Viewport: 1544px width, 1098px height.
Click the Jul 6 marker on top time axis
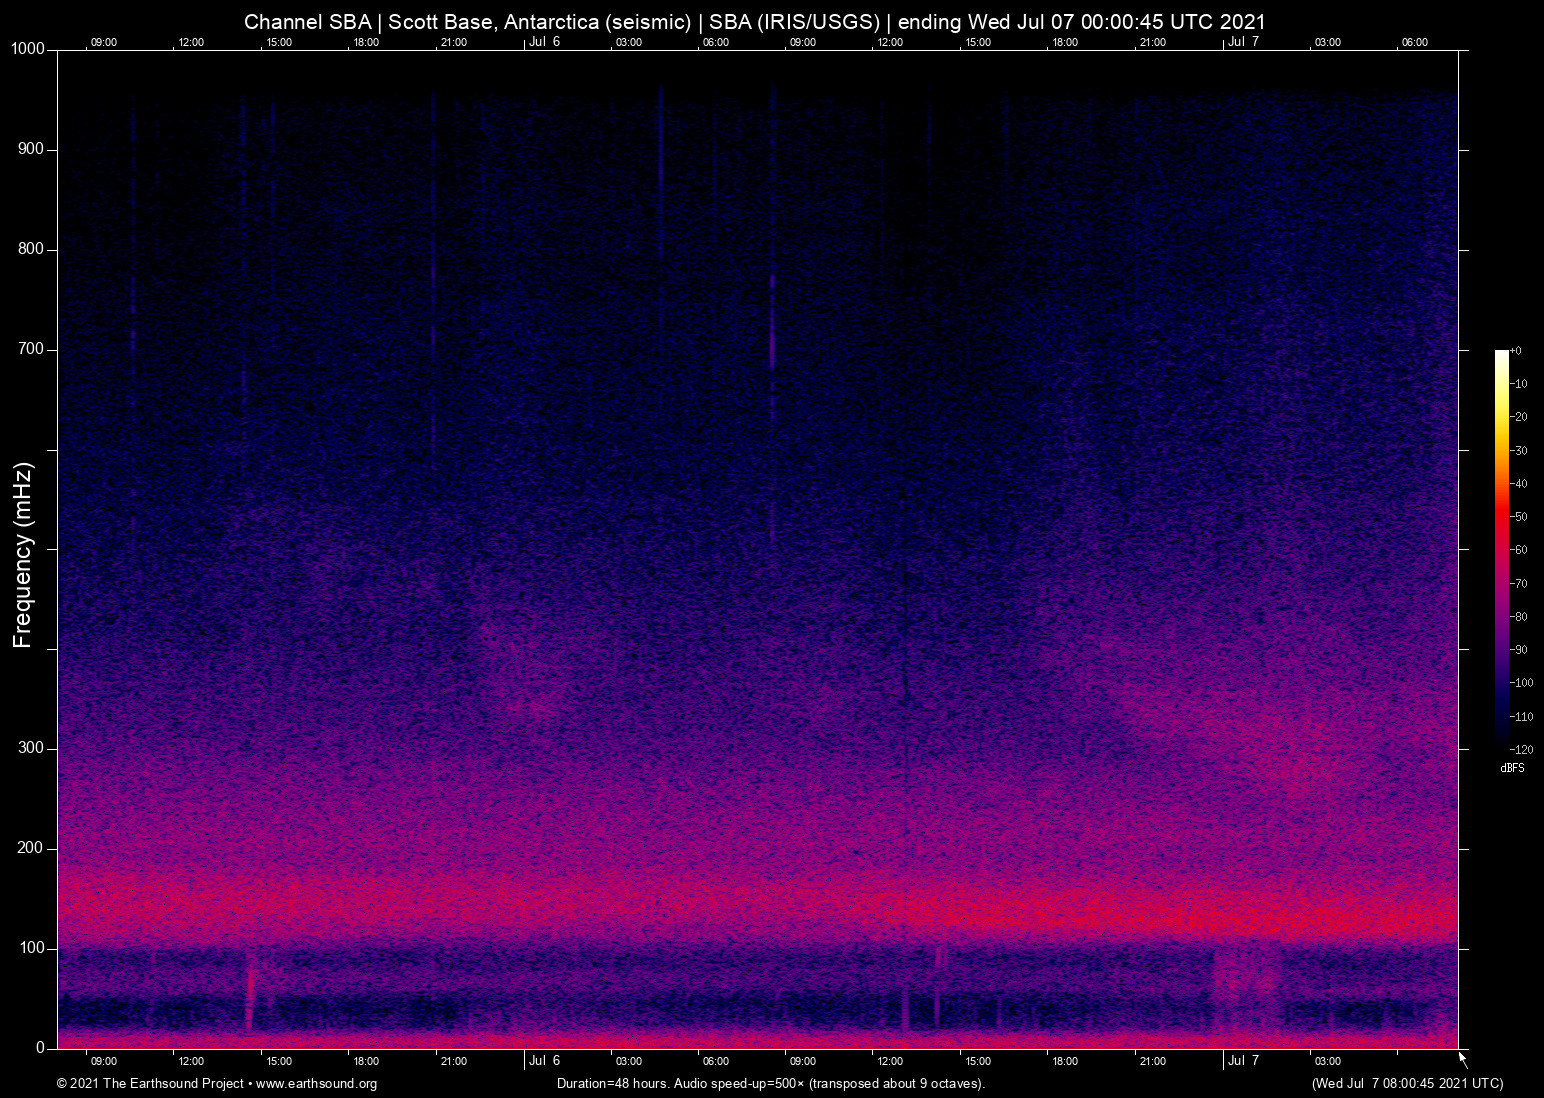click(544, 42)
